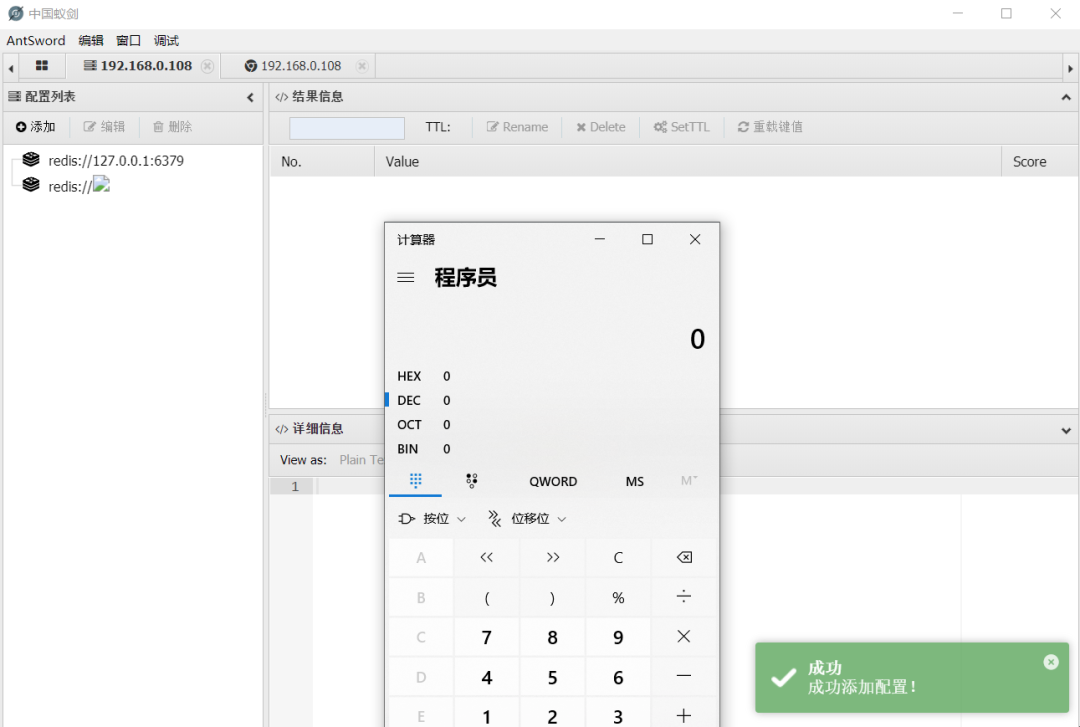Screen dimensions: 1080x727
Task: Click the 重载键值 button
Action: pos(770,127)
